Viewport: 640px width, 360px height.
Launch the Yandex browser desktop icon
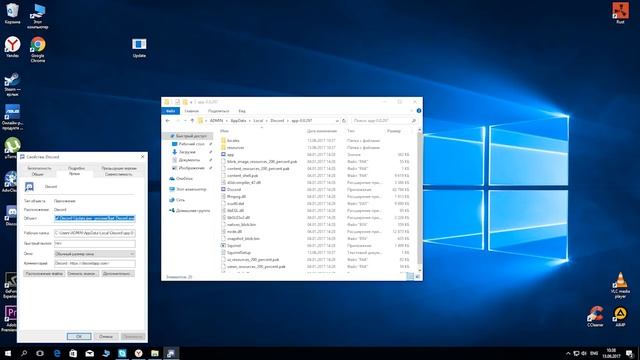click(12, 47)
